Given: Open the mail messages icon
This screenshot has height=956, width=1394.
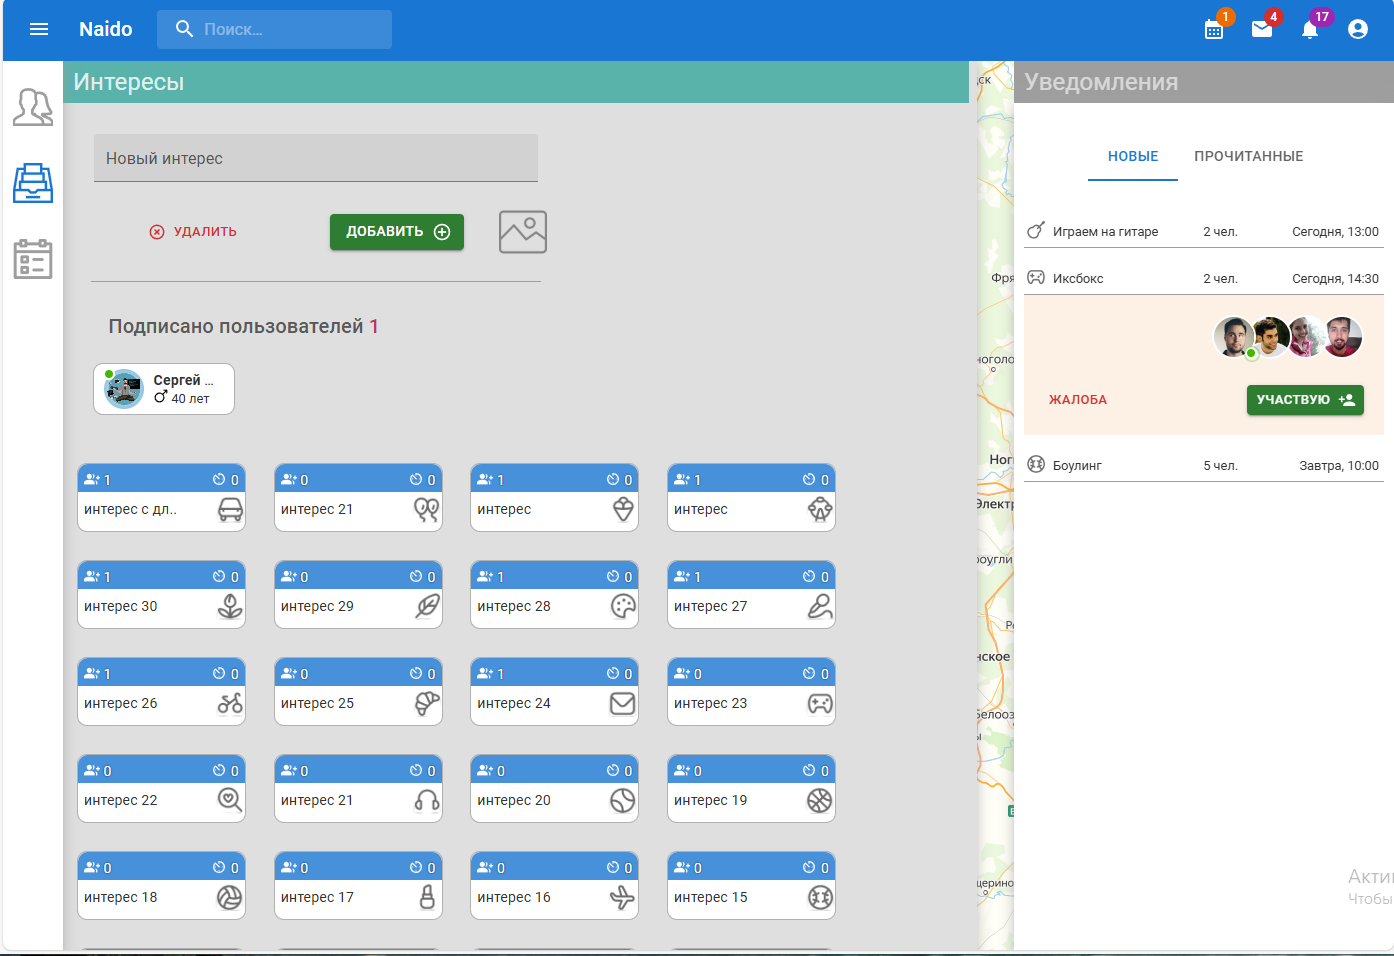Looking at the screenshot, I should coord(1262,29).
